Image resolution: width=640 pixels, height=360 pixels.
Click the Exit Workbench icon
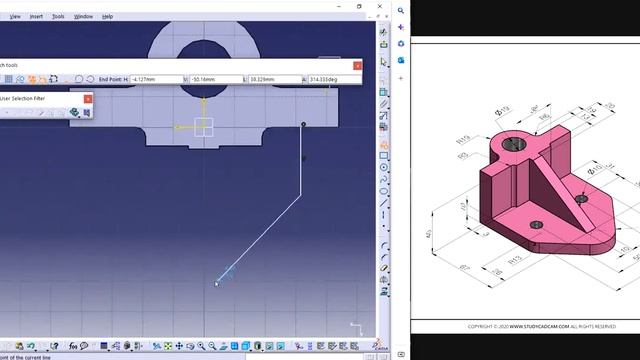pyautogui.click(x=384, y=44)
